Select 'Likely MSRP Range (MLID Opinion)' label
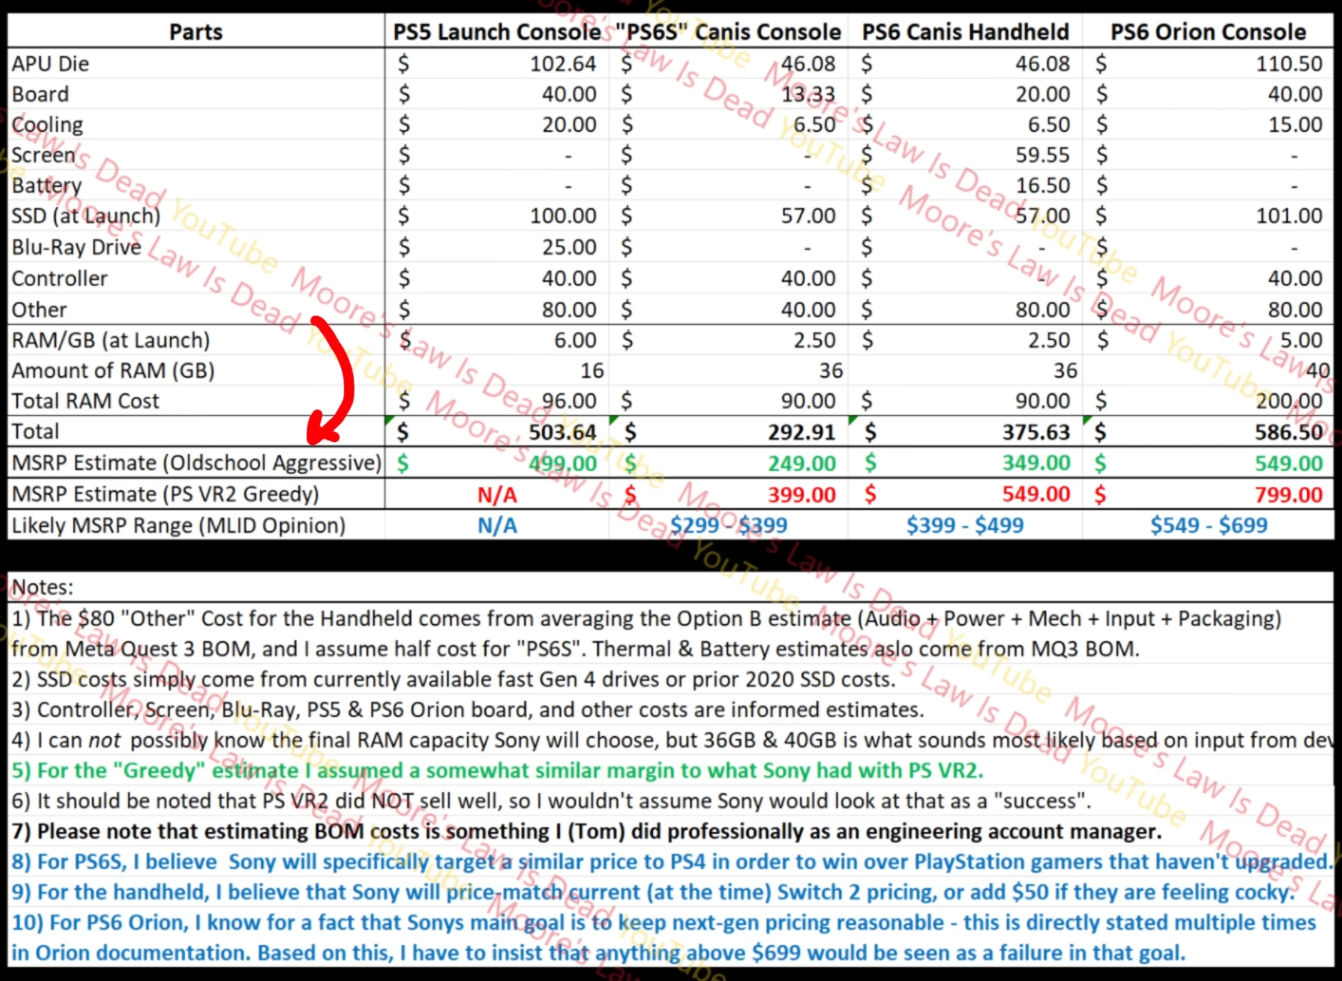 click(178, 525)
